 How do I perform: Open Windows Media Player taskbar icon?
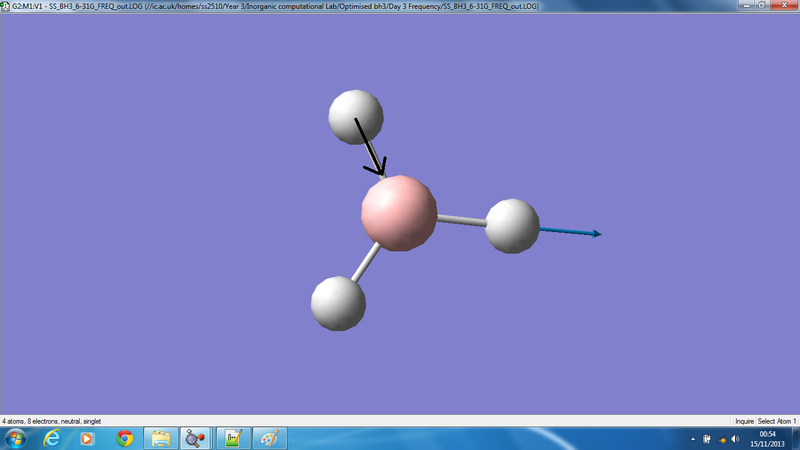pyautogui.click(x=87, y=439)
